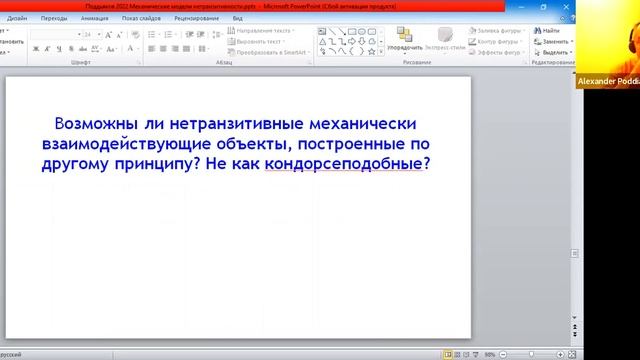Decrease list indent level
This screenshot has height=360, width=640.
point(189,35)
